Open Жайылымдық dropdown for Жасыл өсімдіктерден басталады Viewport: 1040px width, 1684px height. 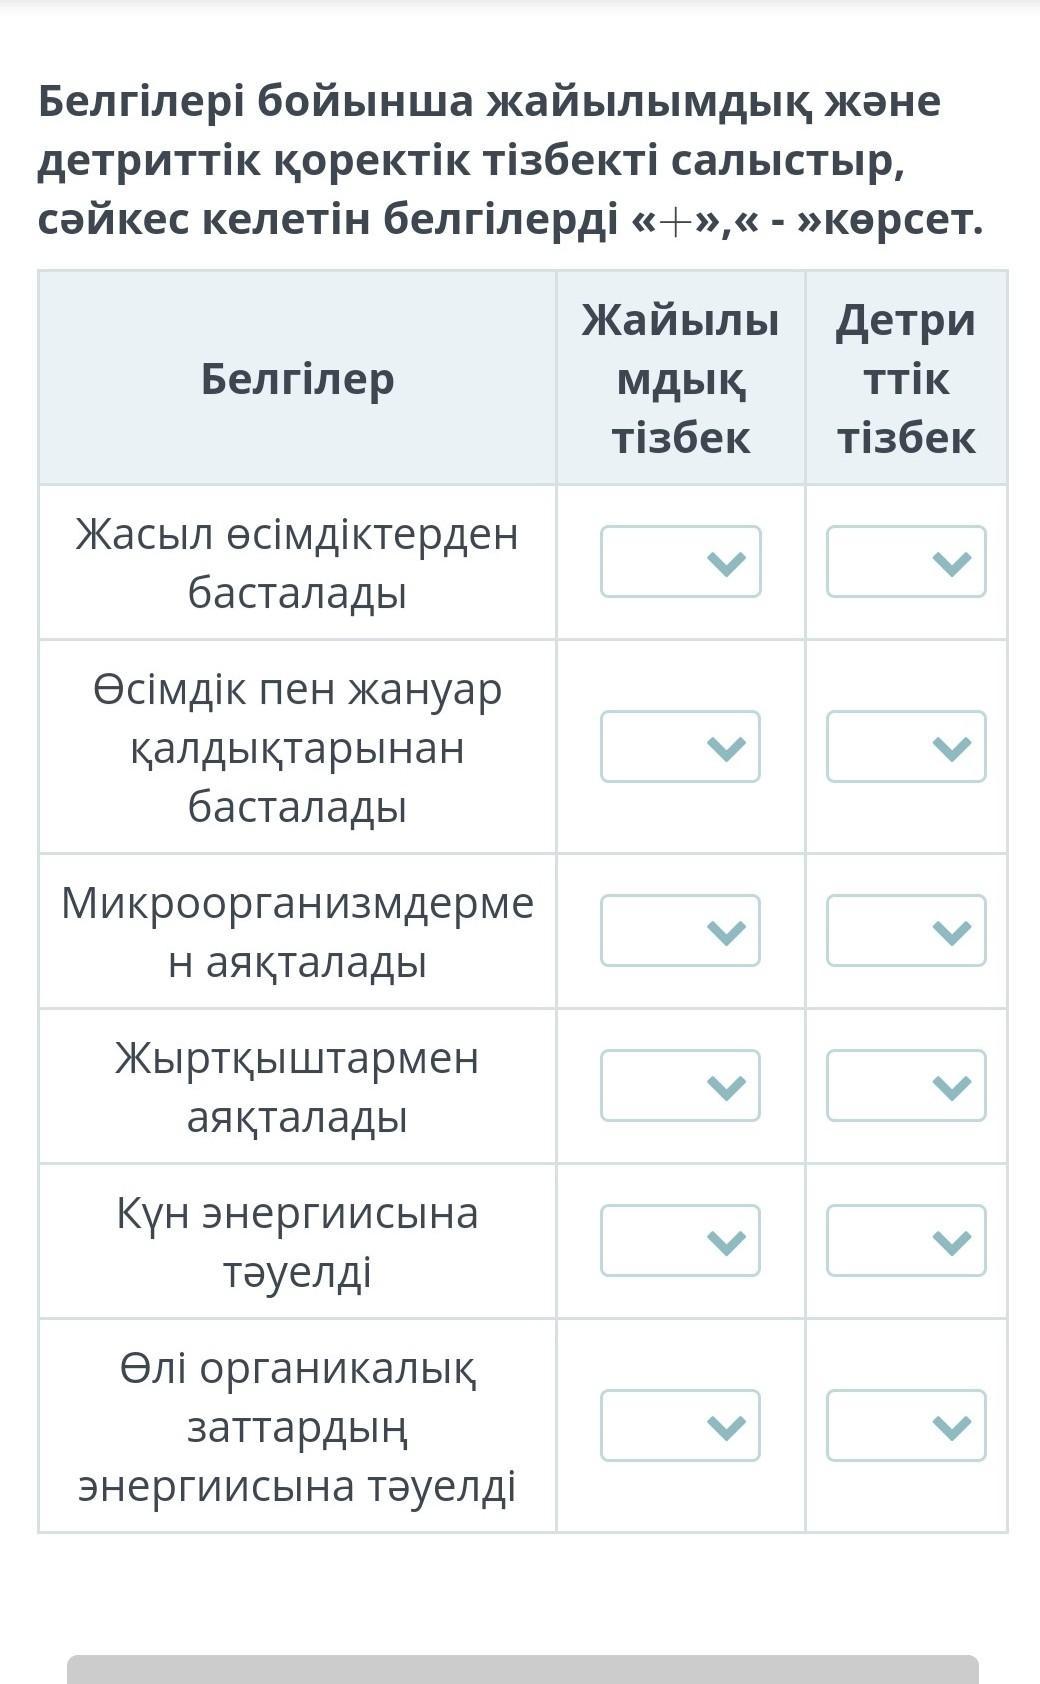[x=680, y=562]
